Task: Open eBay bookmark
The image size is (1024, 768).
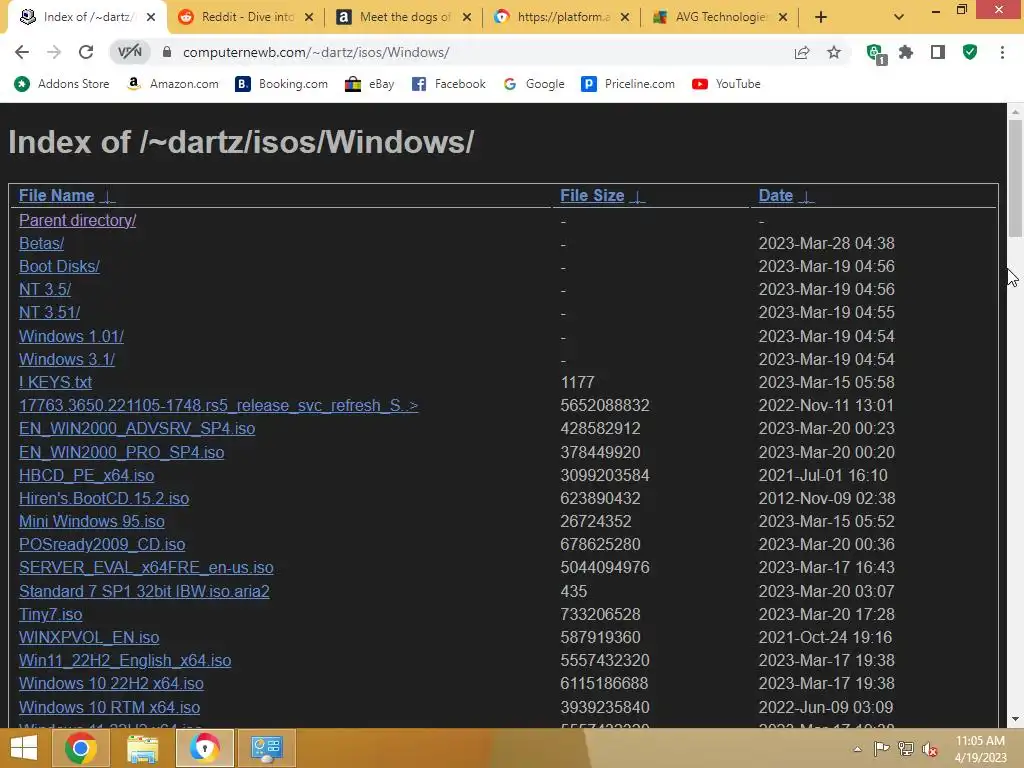Action: (x=370, y=84)
